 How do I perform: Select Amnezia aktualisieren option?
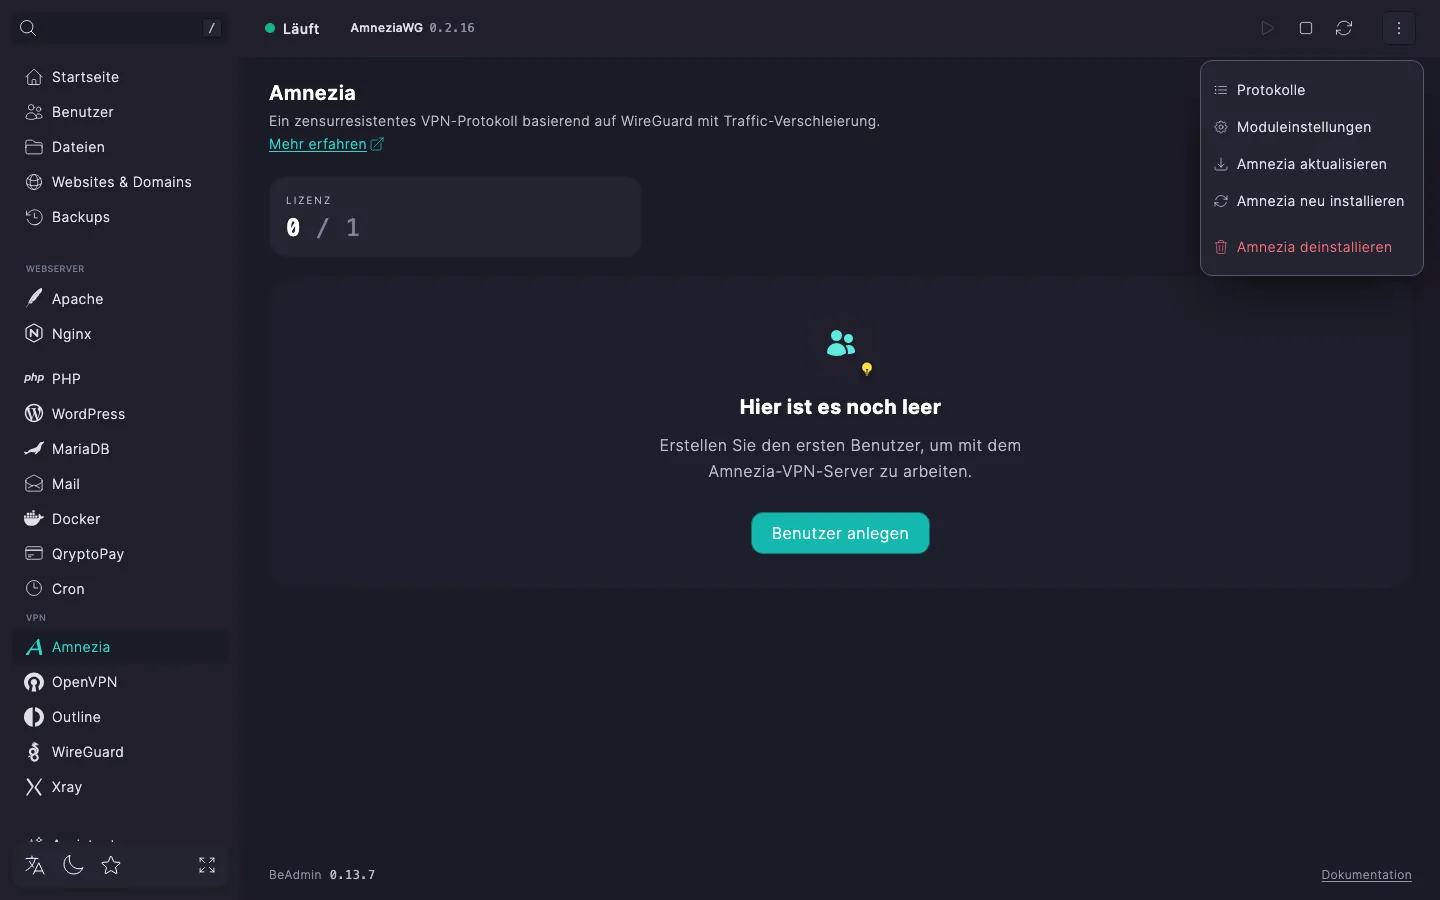pos(1311,164)
